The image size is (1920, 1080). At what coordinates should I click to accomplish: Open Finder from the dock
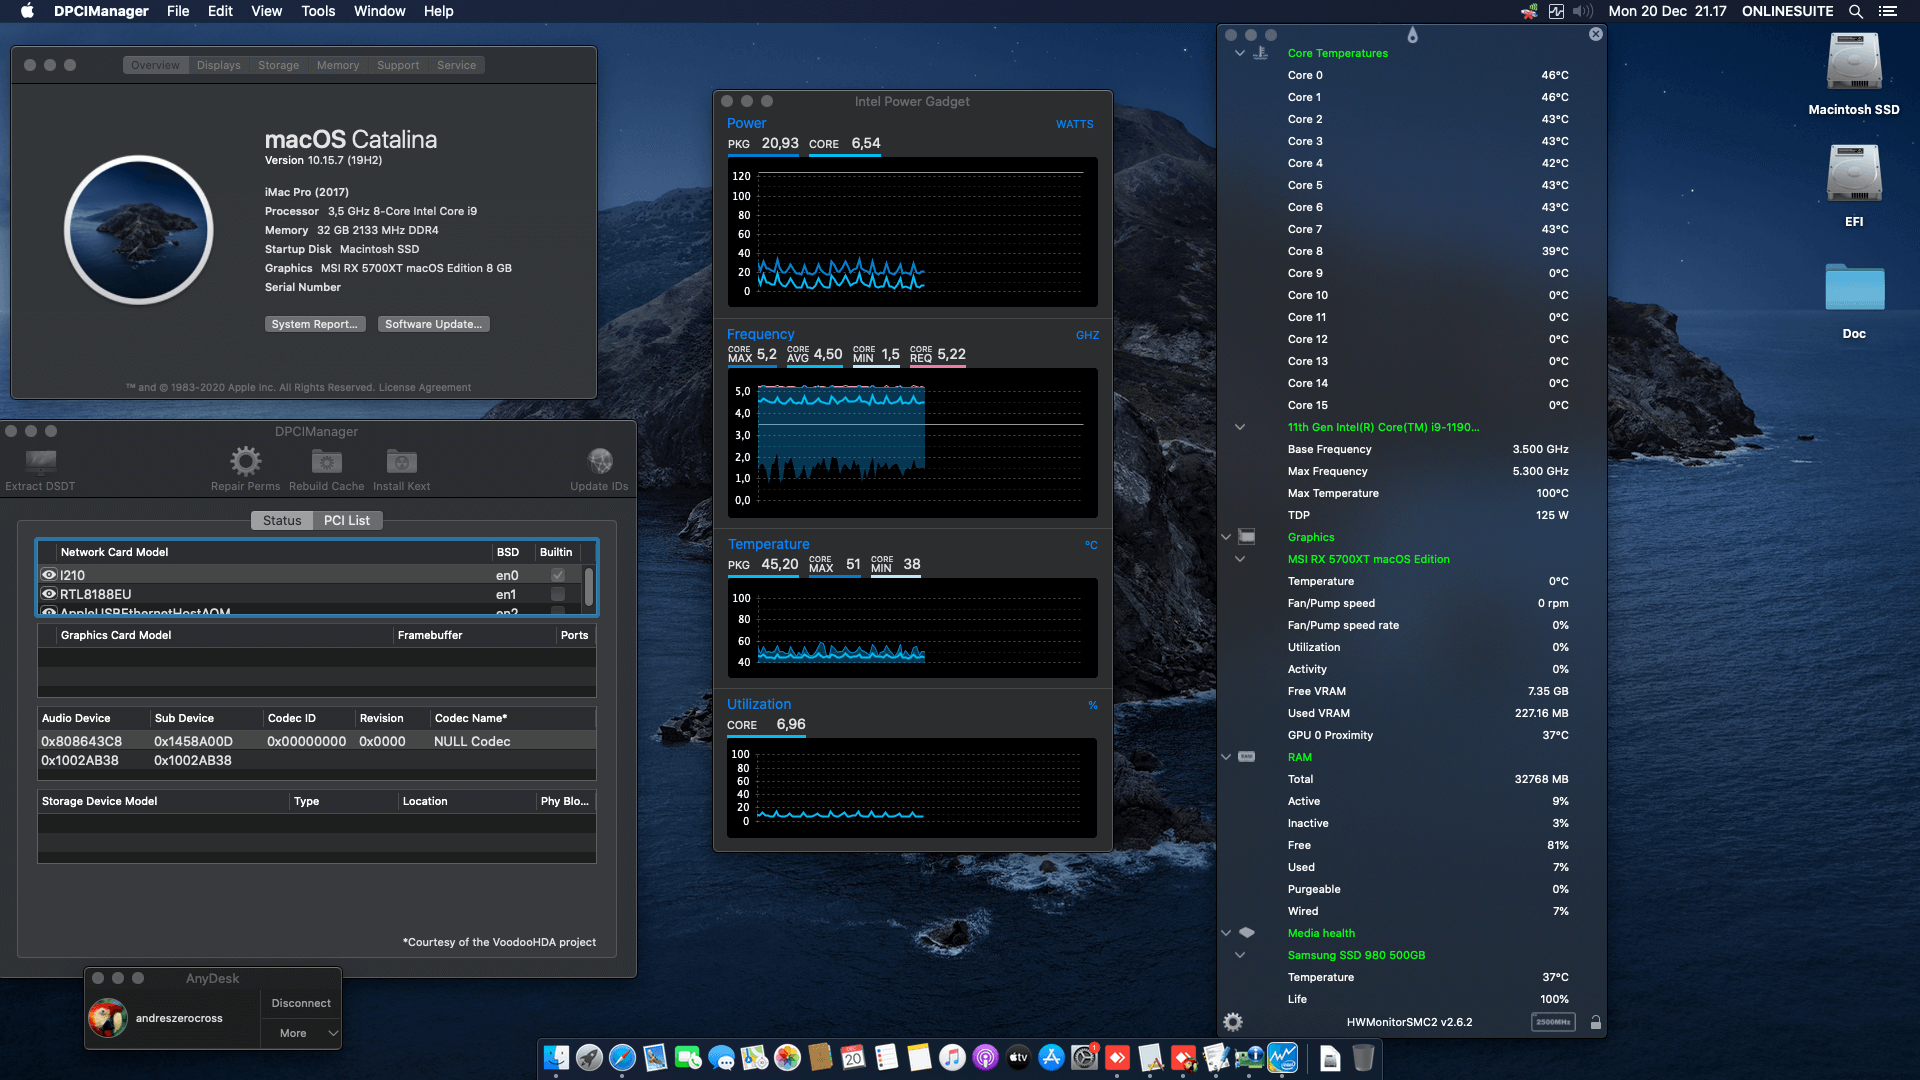[556, 1057]
